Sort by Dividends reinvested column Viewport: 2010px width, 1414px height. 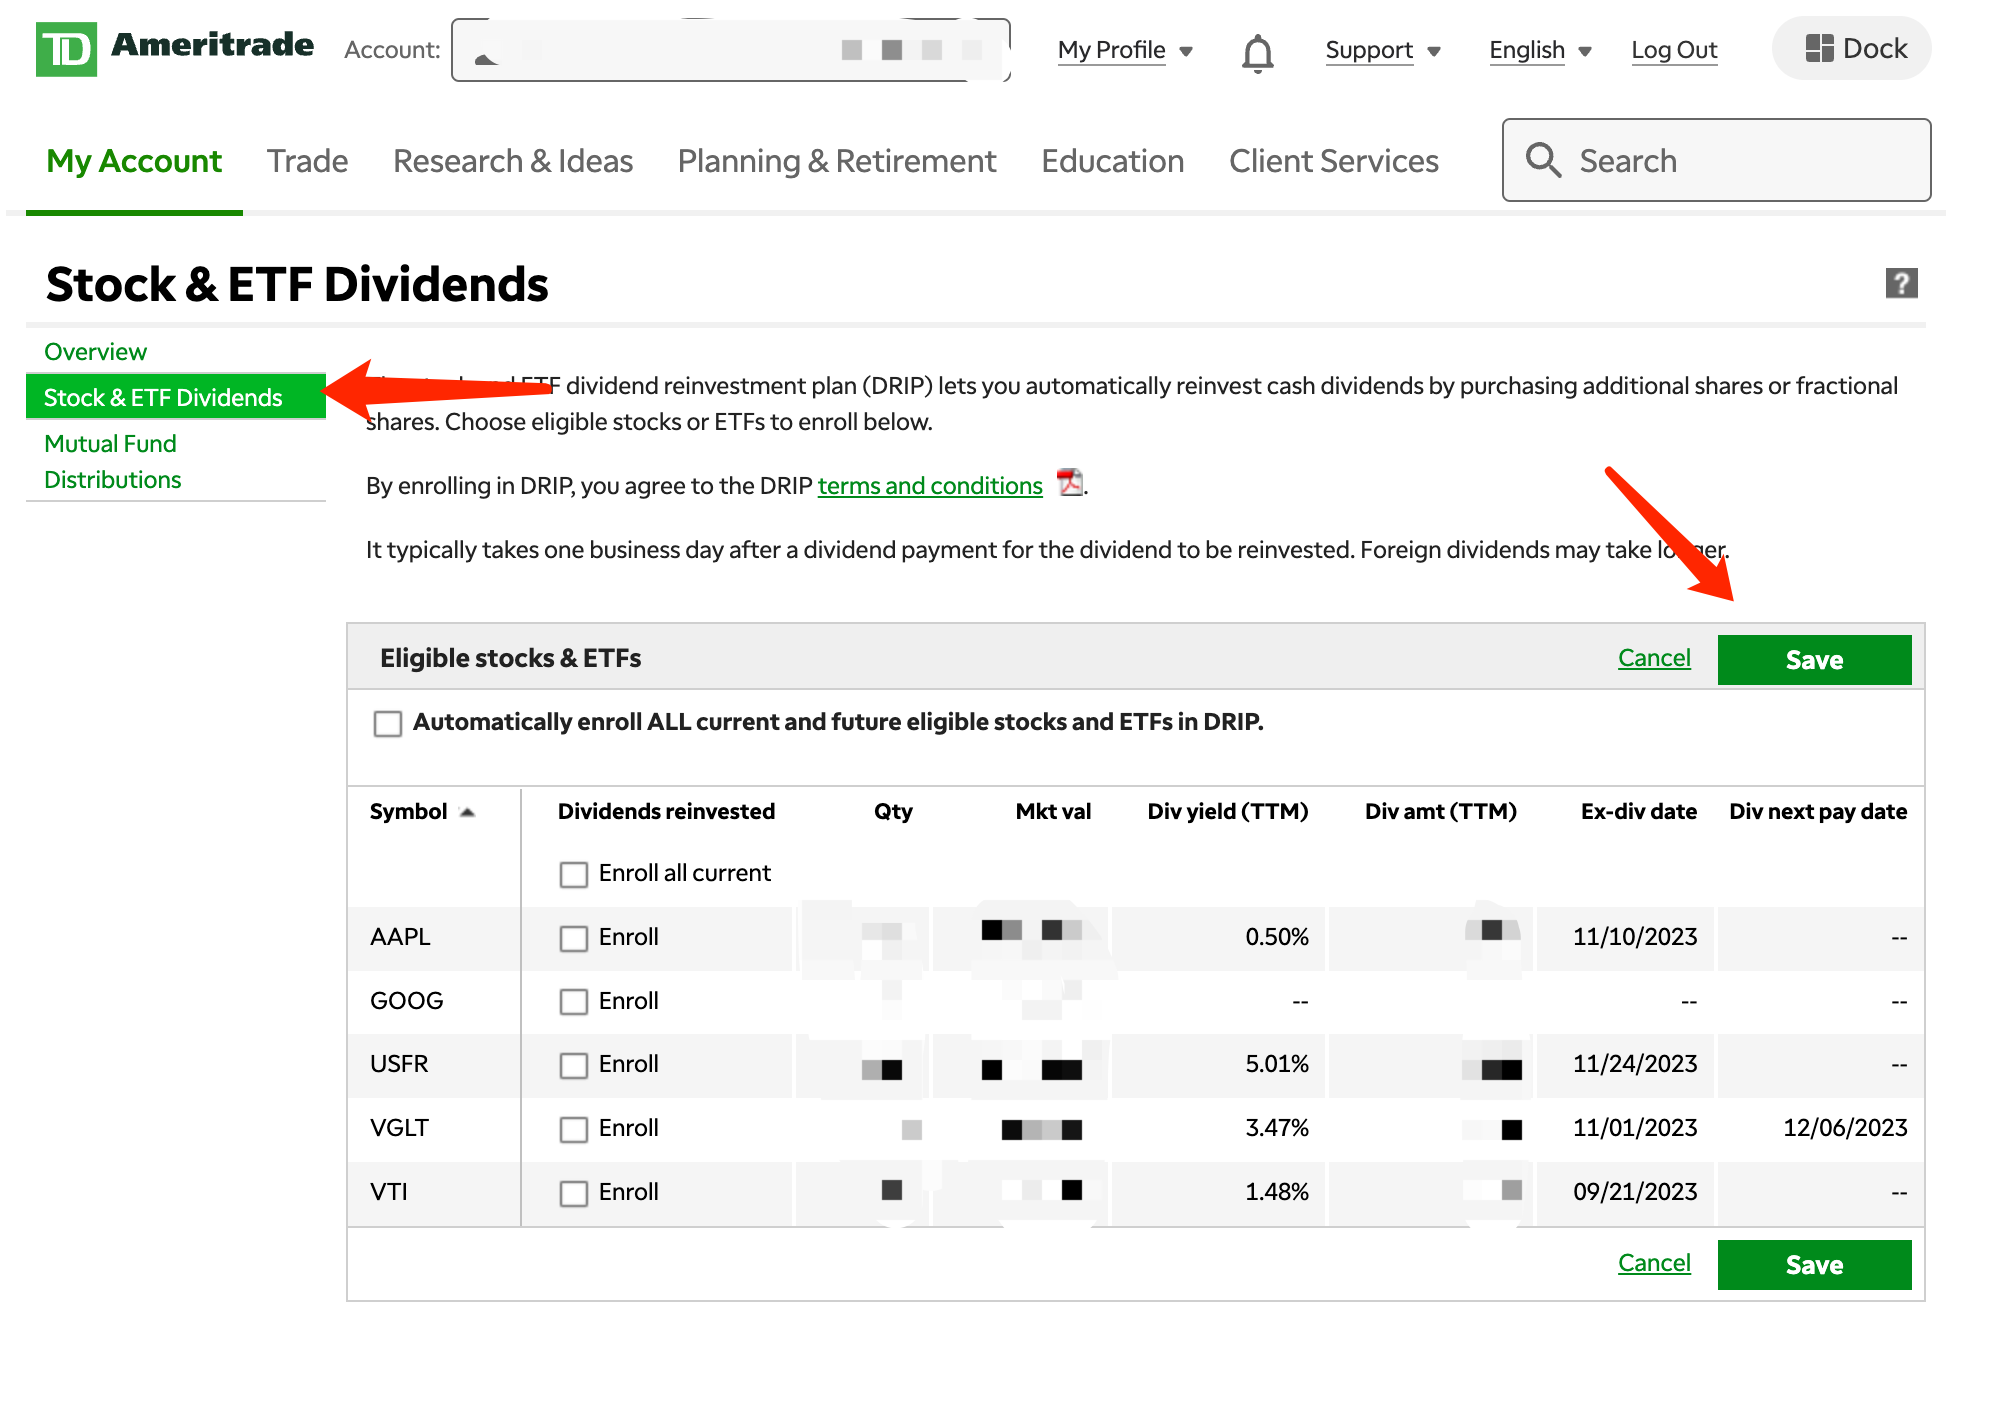(x=666, y=812)
